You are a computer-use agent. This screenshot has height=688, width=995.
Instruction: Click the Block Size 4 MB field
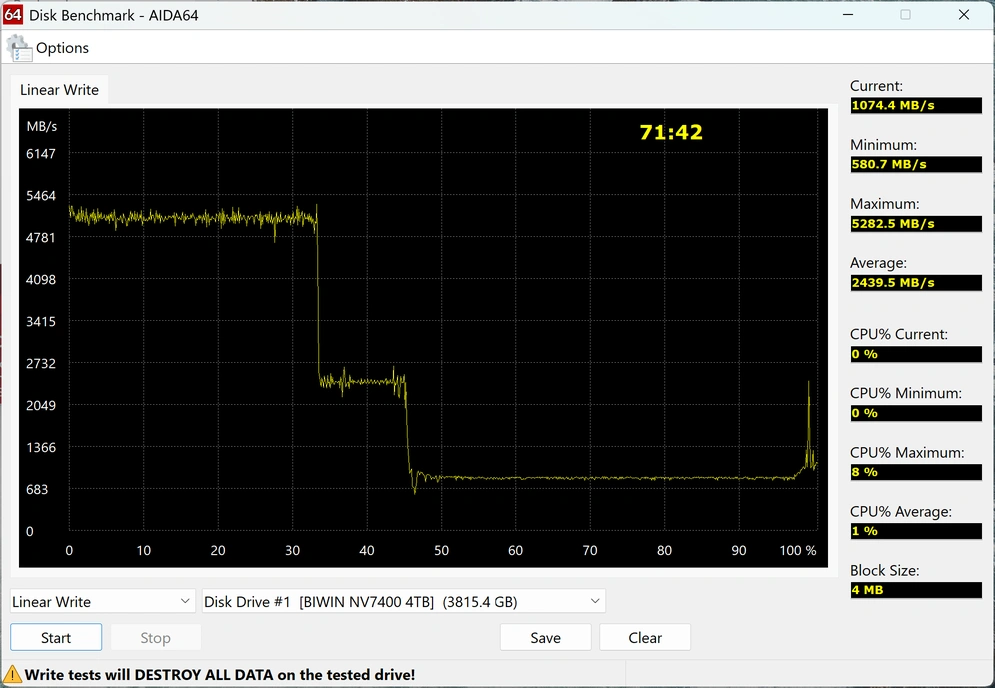tap(915, 590)
